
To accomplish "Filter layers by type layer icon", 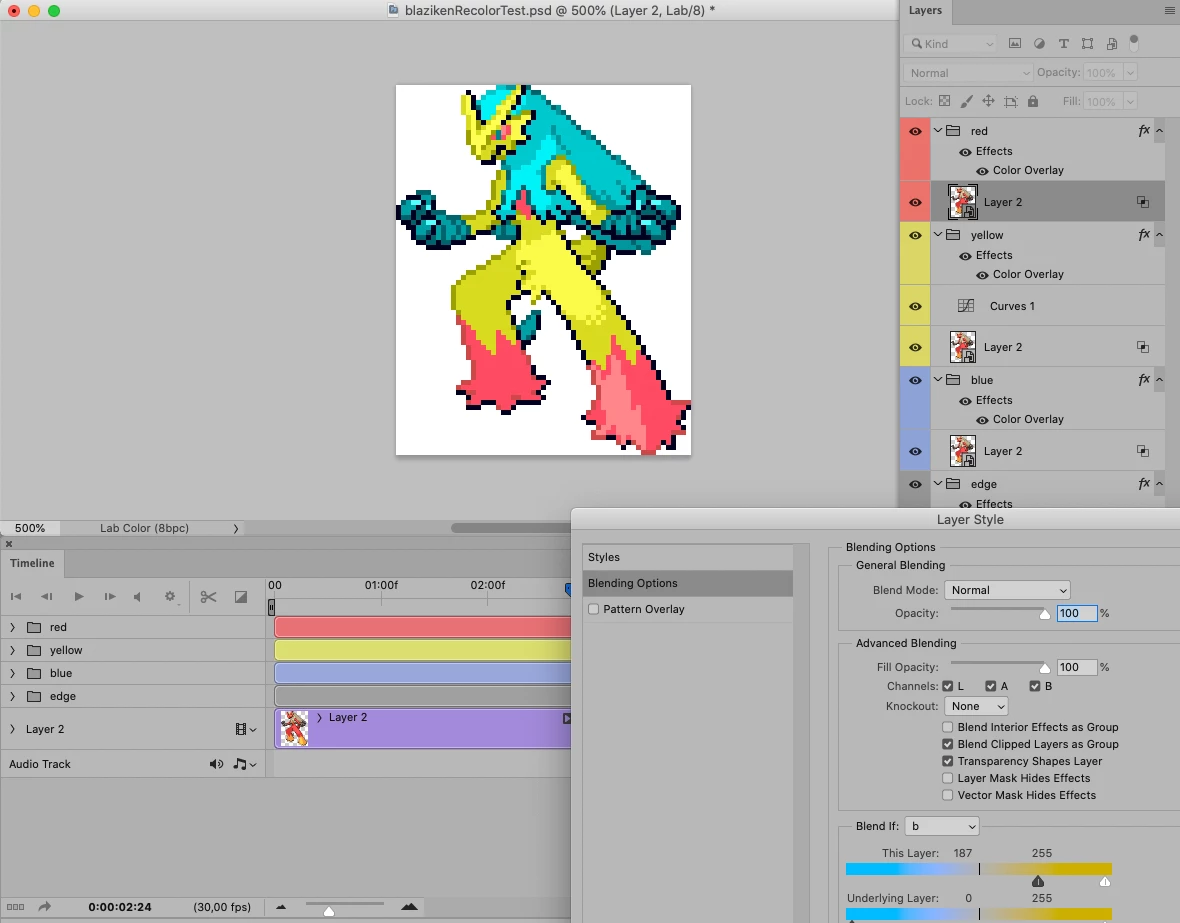I will 1063,44.
